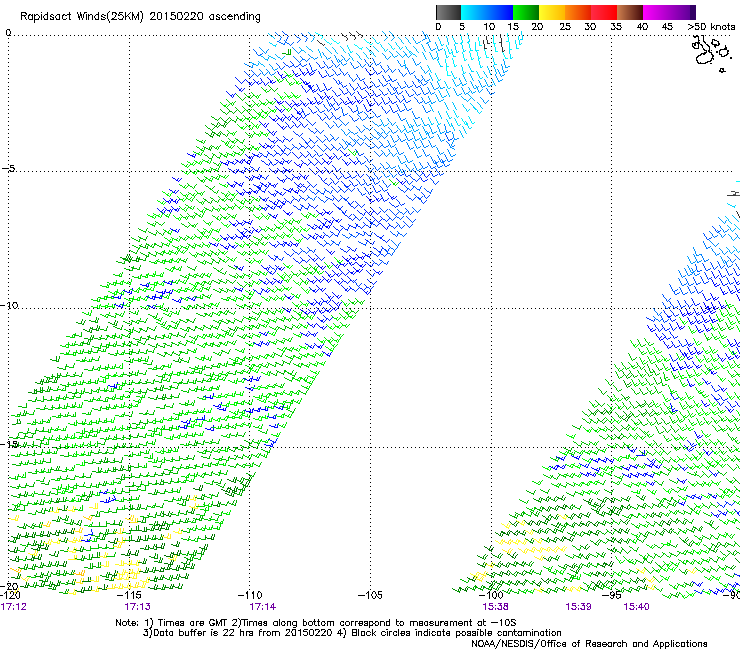Image resolution: width=740 pixels, height=650 pixels.
Task: Click the '-120' longitude label
Action: [x=10, y=595]
